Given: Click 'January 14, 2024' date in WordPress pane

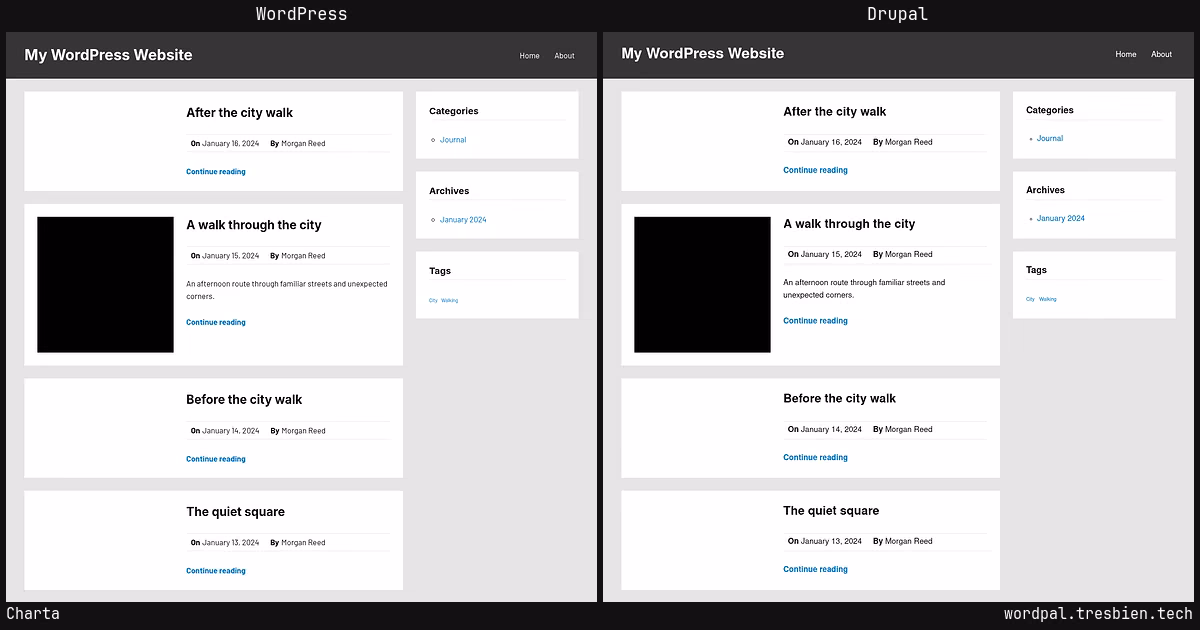Looking at the screenshot, I should click(230, 431).
